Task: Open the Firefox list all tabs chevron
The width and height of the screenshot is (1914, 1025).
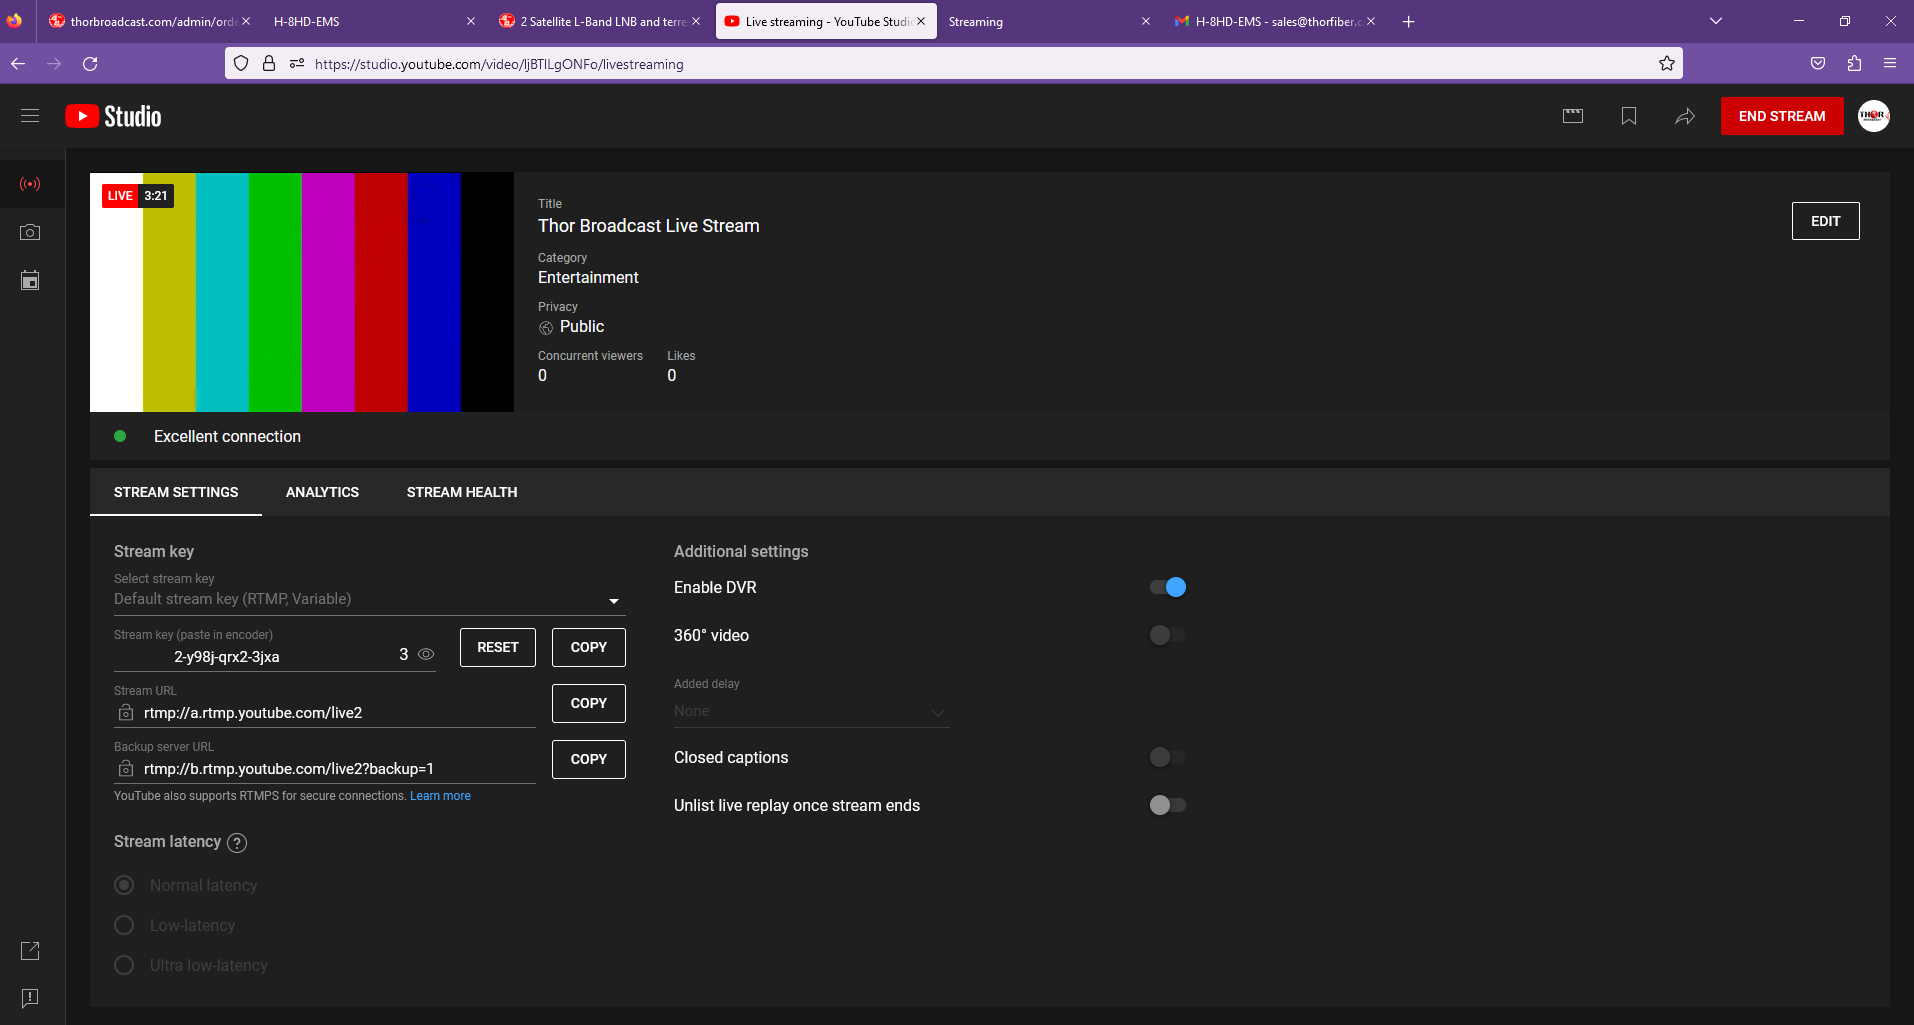Action: pos(1716,21)
